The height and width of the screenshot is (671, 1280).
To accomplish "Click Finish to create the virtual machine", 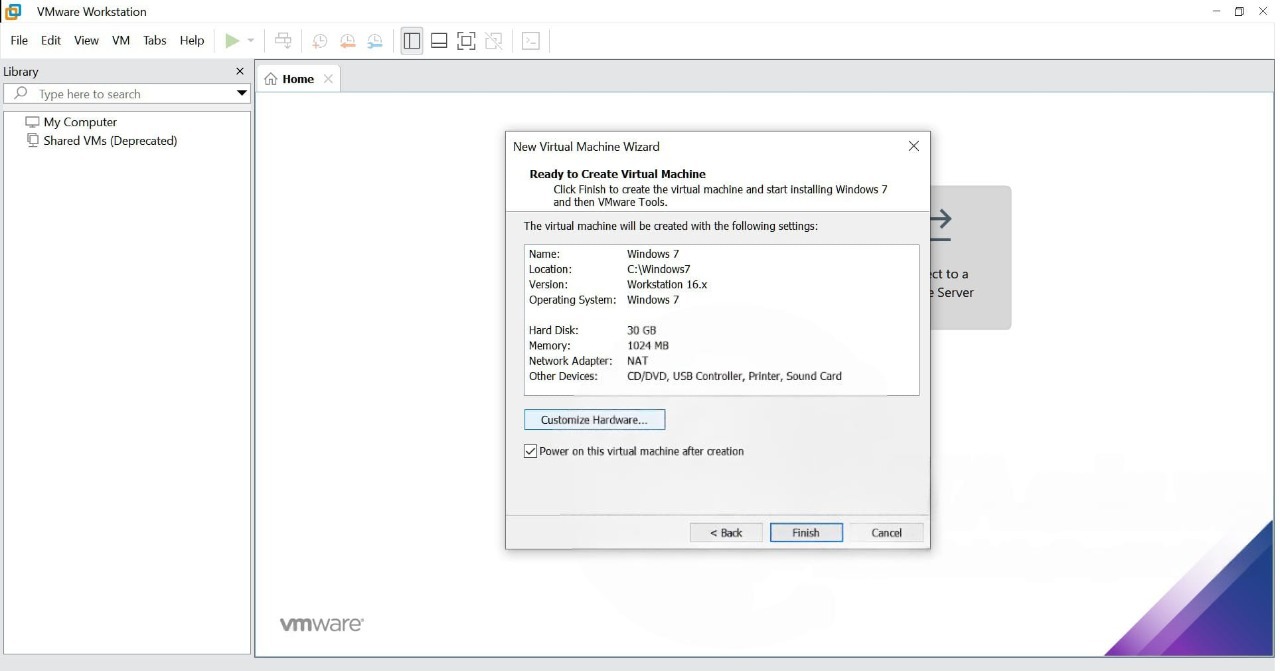I will tap(806, 533).
